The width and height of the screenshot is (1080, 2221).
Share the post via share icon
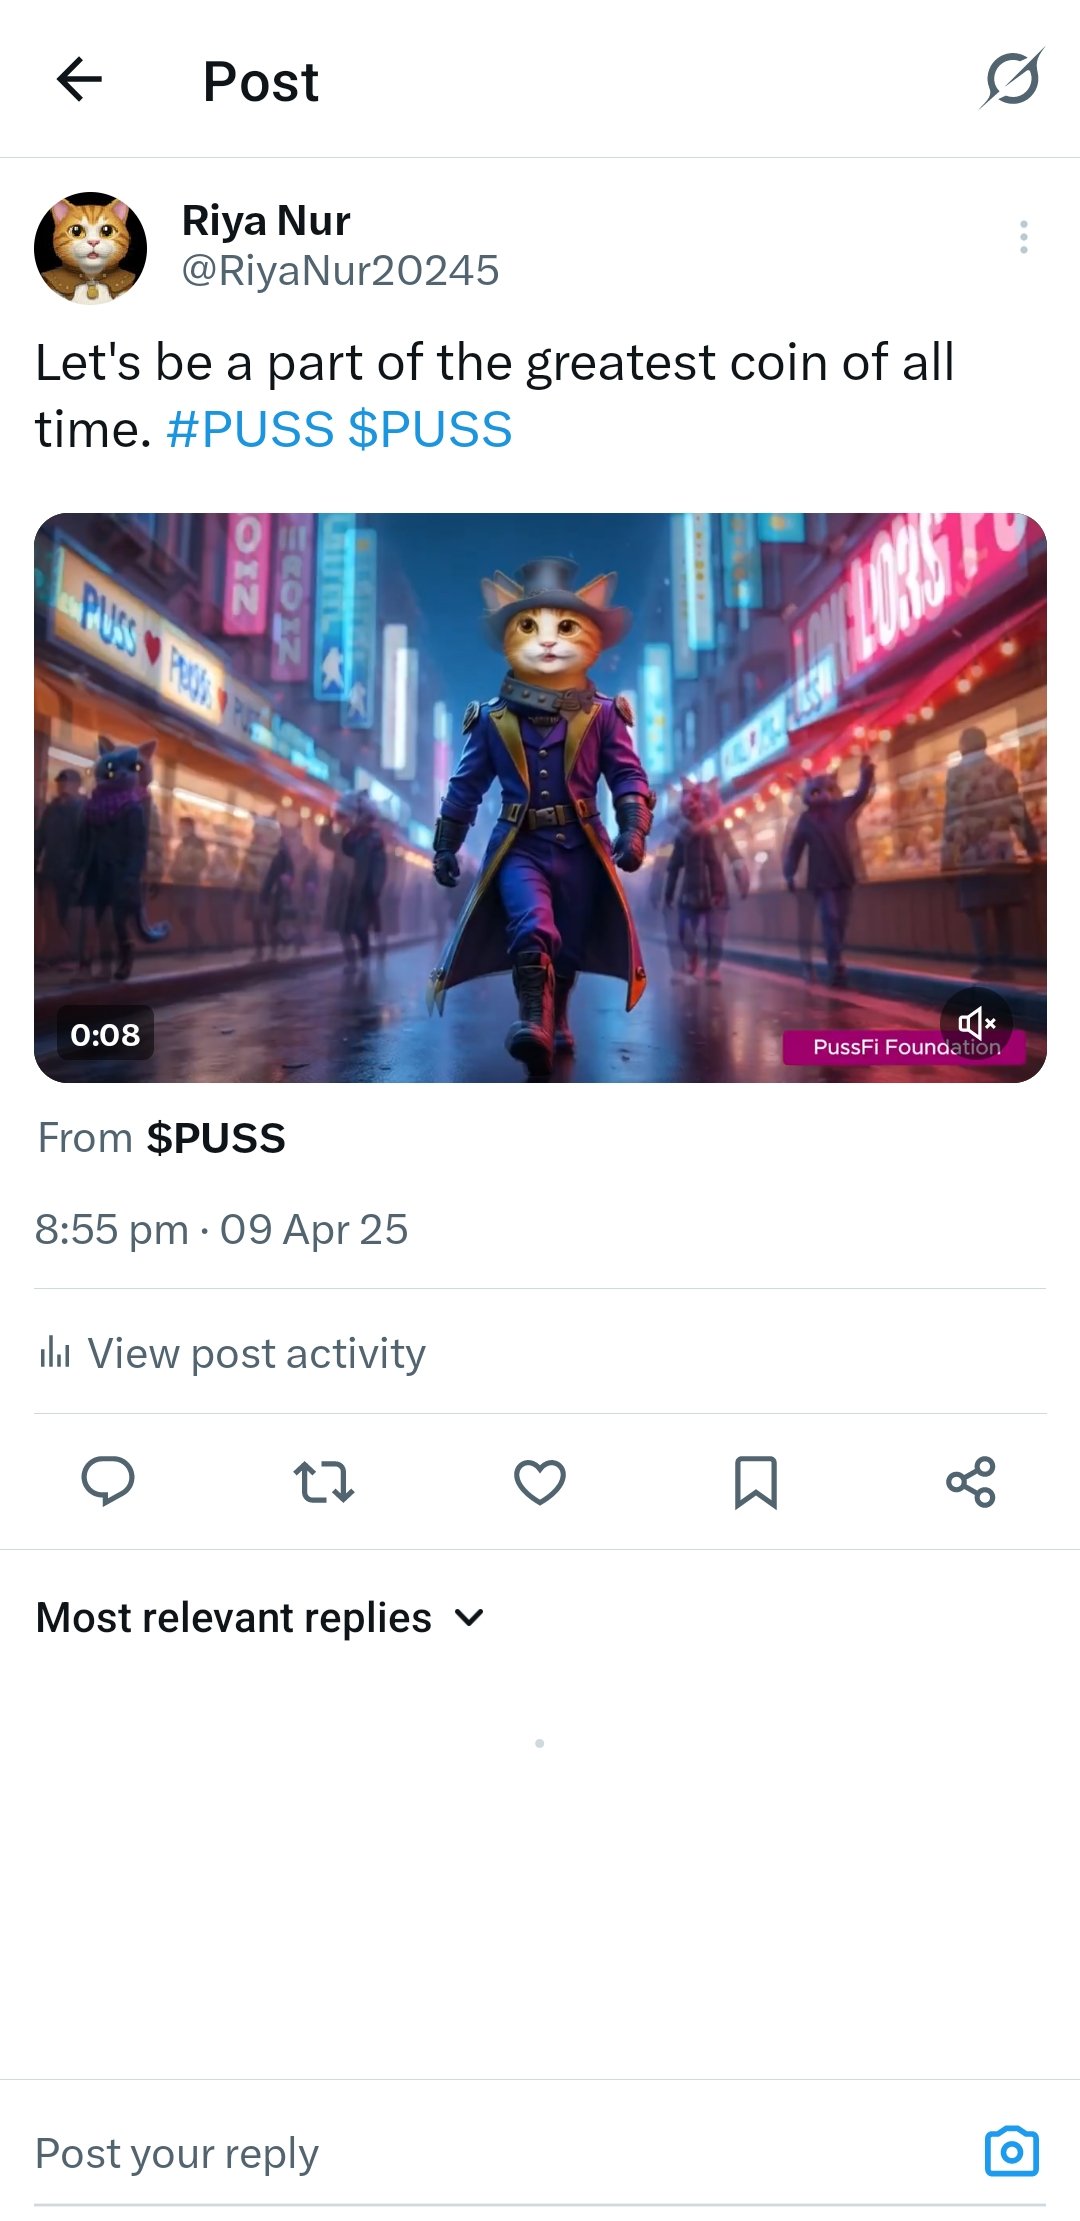click(x=971, y=1481)
